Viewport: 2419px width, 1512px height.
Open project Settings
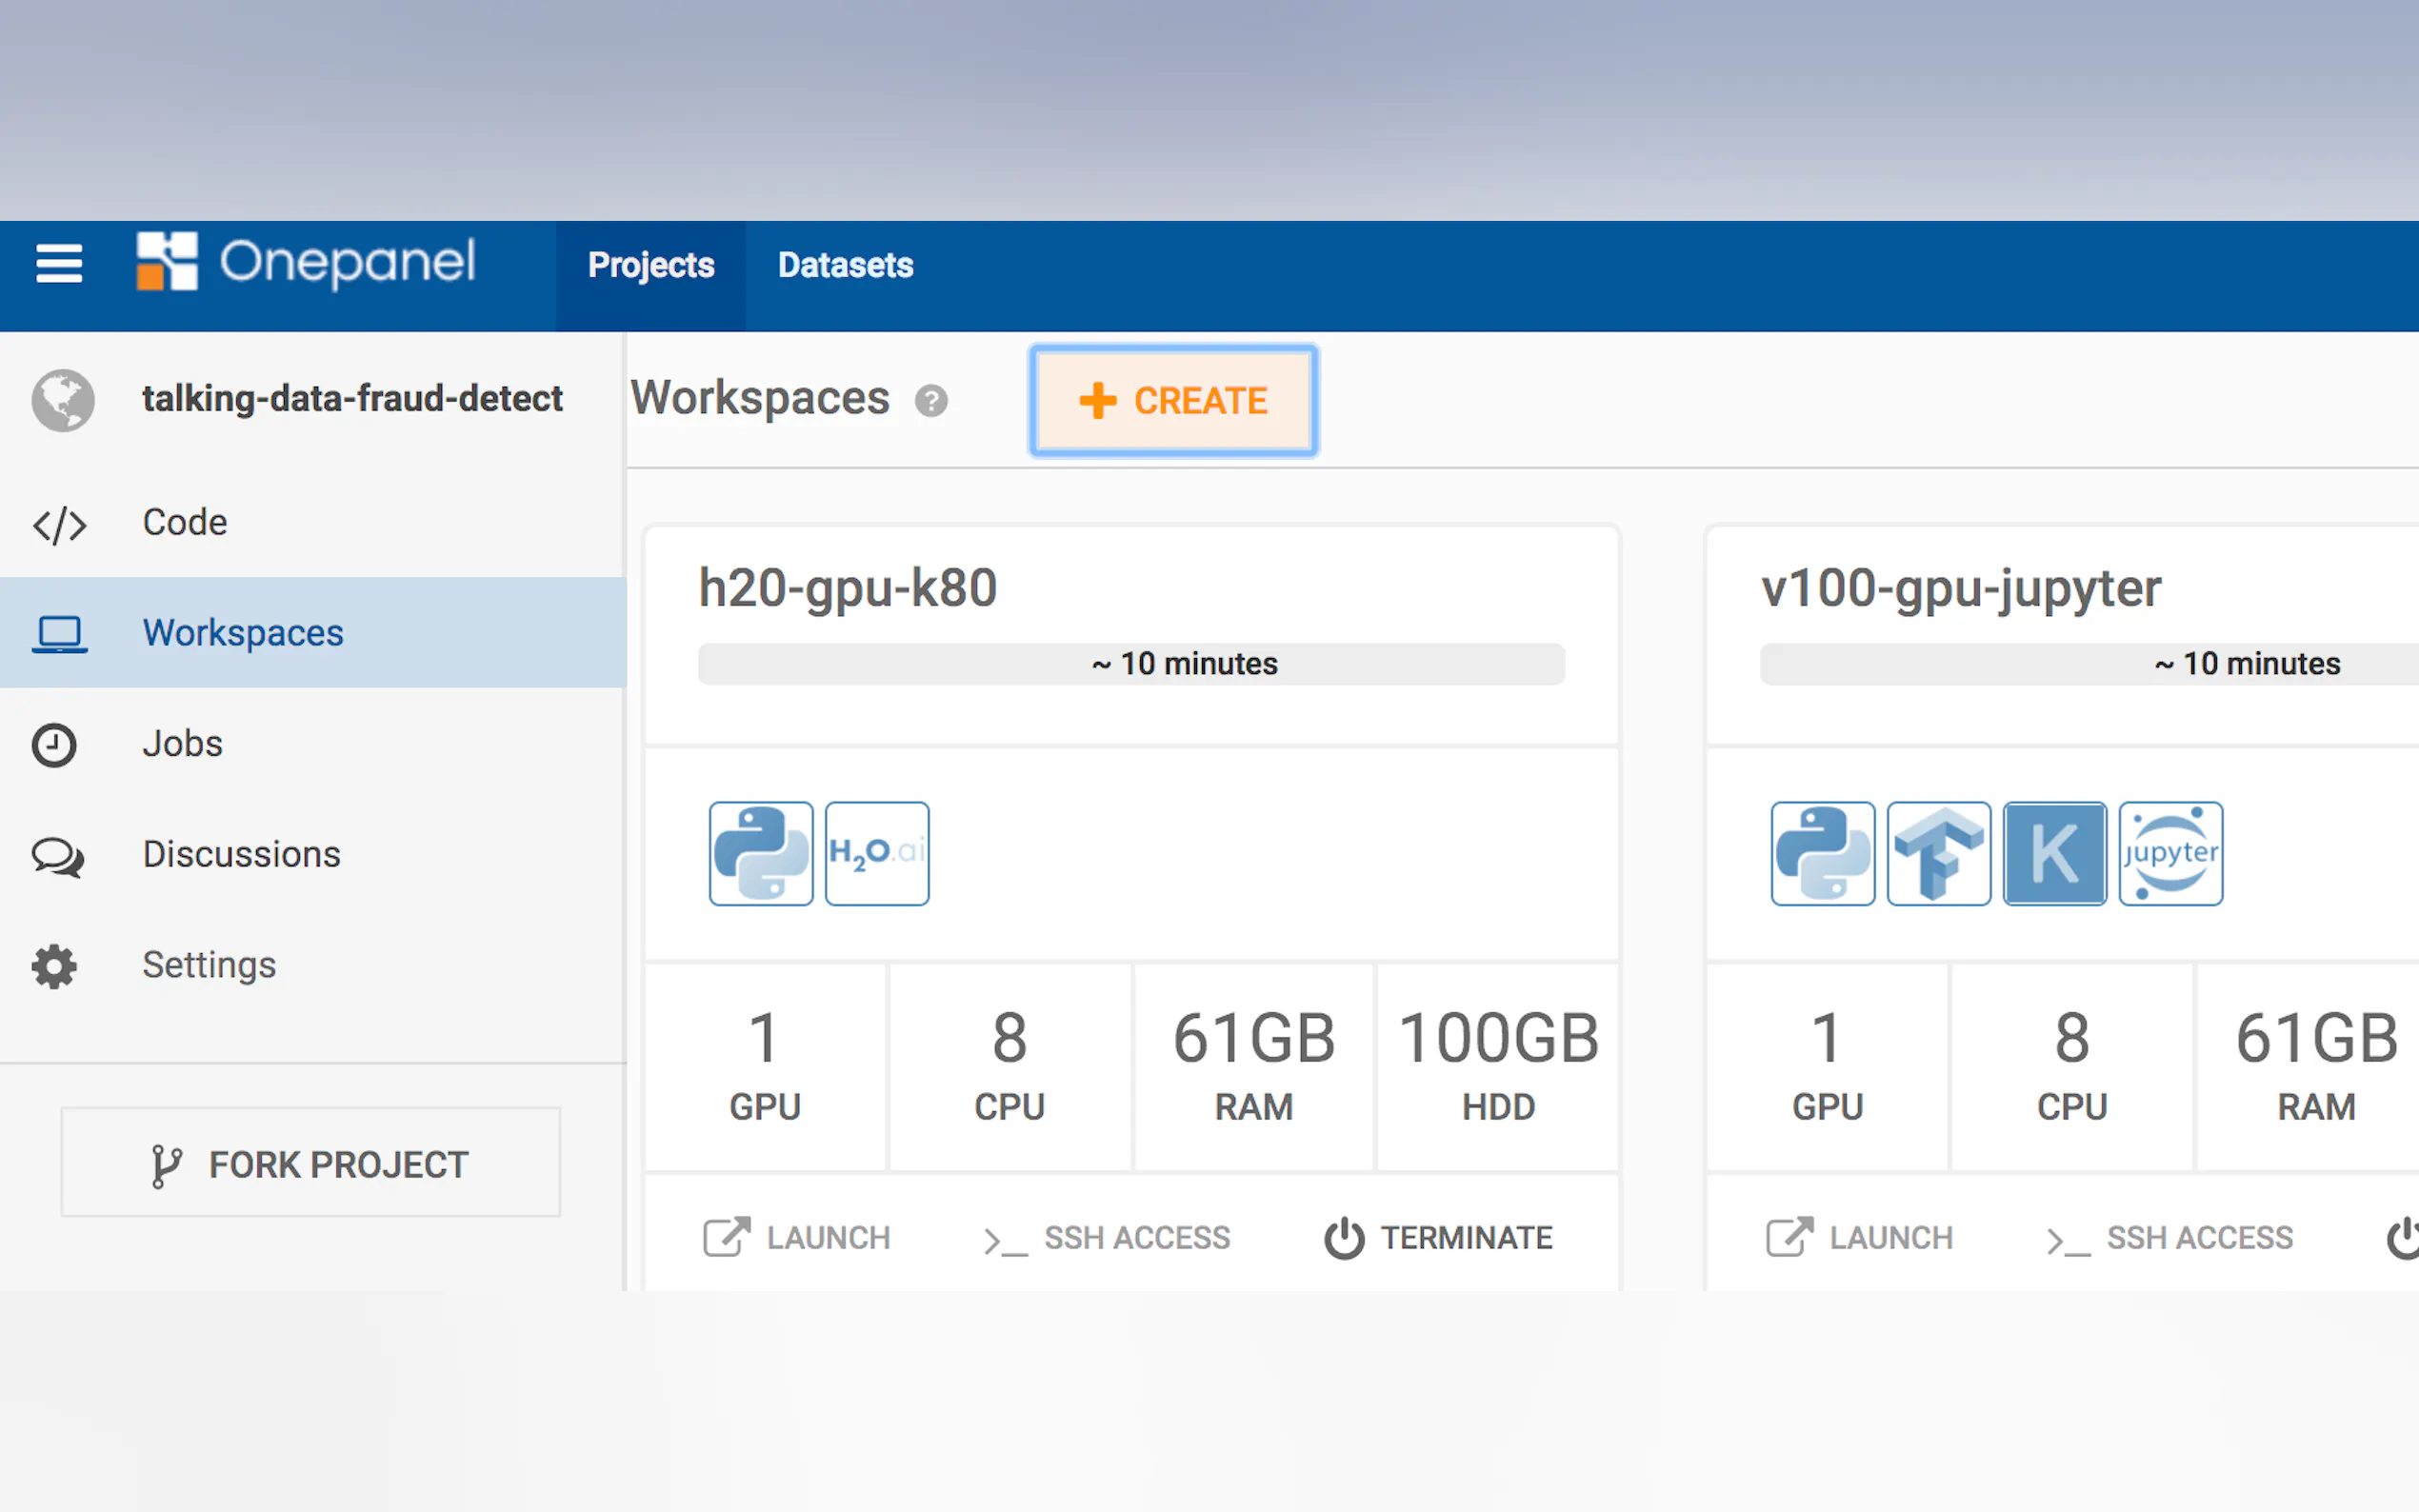[208, 965]
